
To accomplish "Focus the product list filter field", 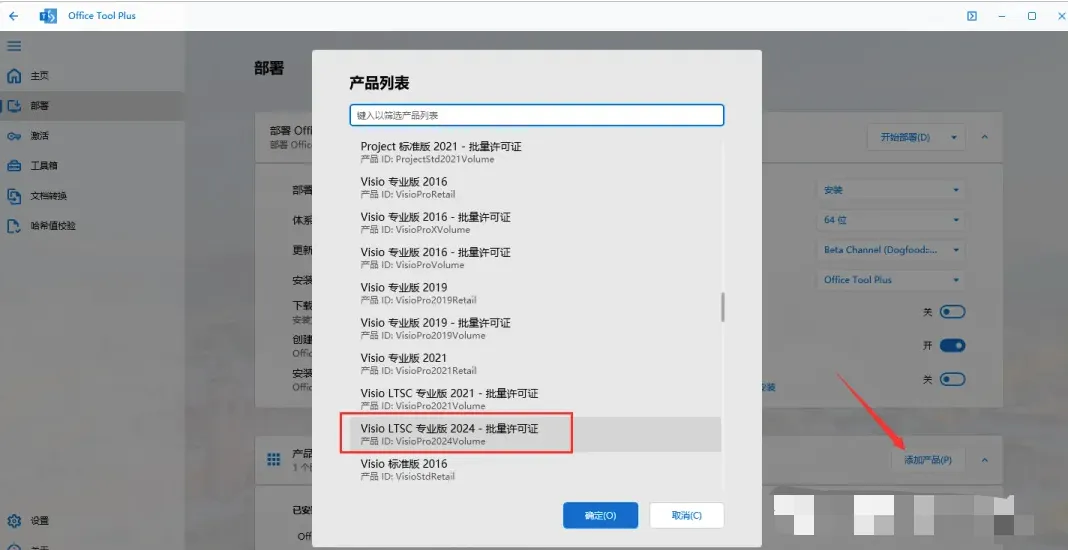I will pos(537,115).
